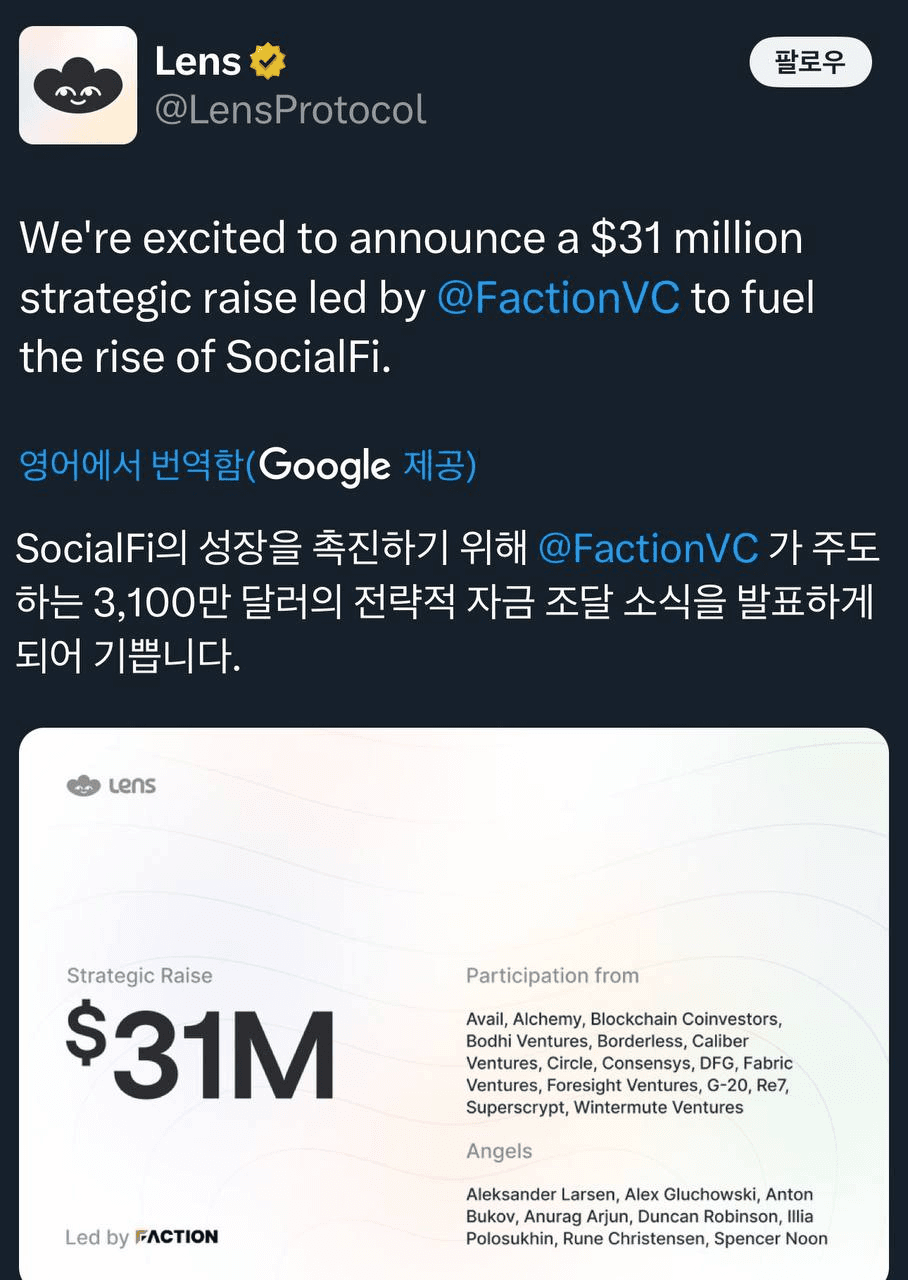Open the Lens cloud profile avatar
Viewport: 908px width, 1280px height.
78,85
